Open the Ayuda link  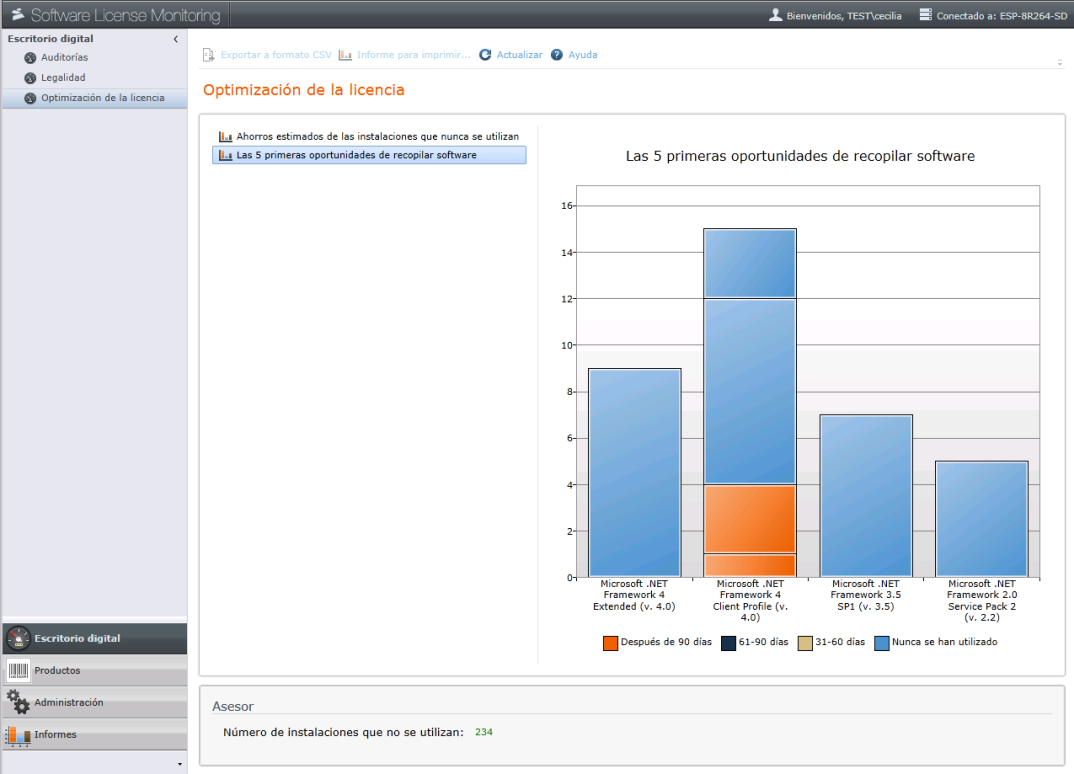[x=583, y=55]
